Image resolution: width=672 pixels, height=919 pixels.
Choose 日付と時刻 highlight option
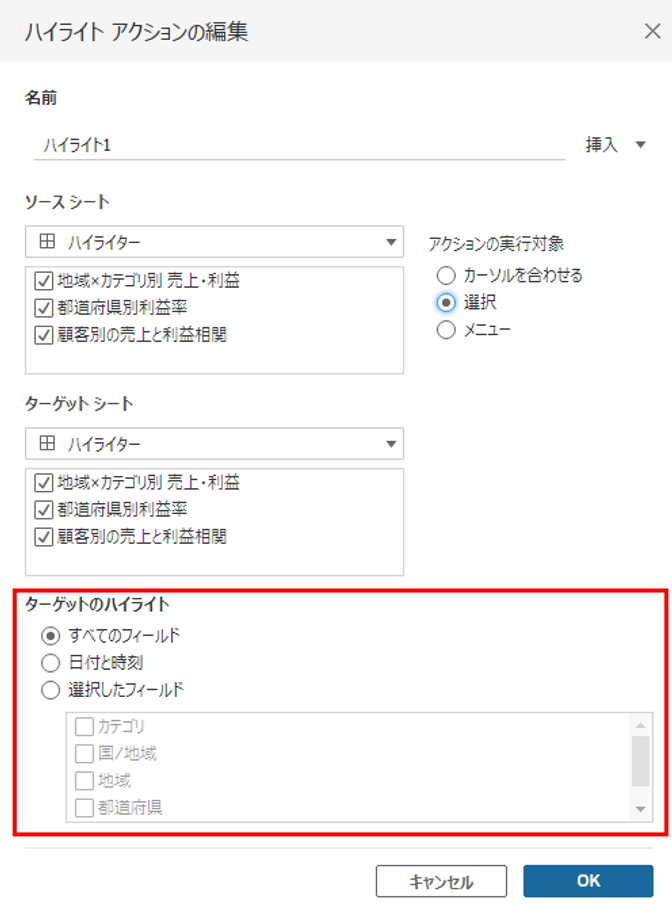(50, 663)
